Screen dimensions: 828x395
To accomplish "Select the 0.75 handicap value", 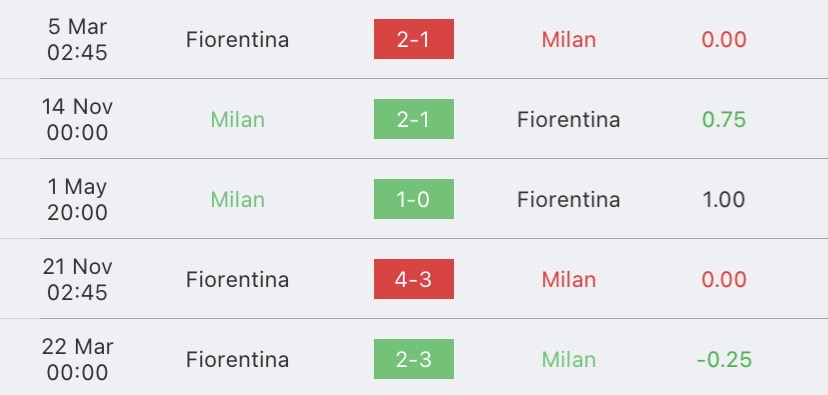I will (724, 119).
